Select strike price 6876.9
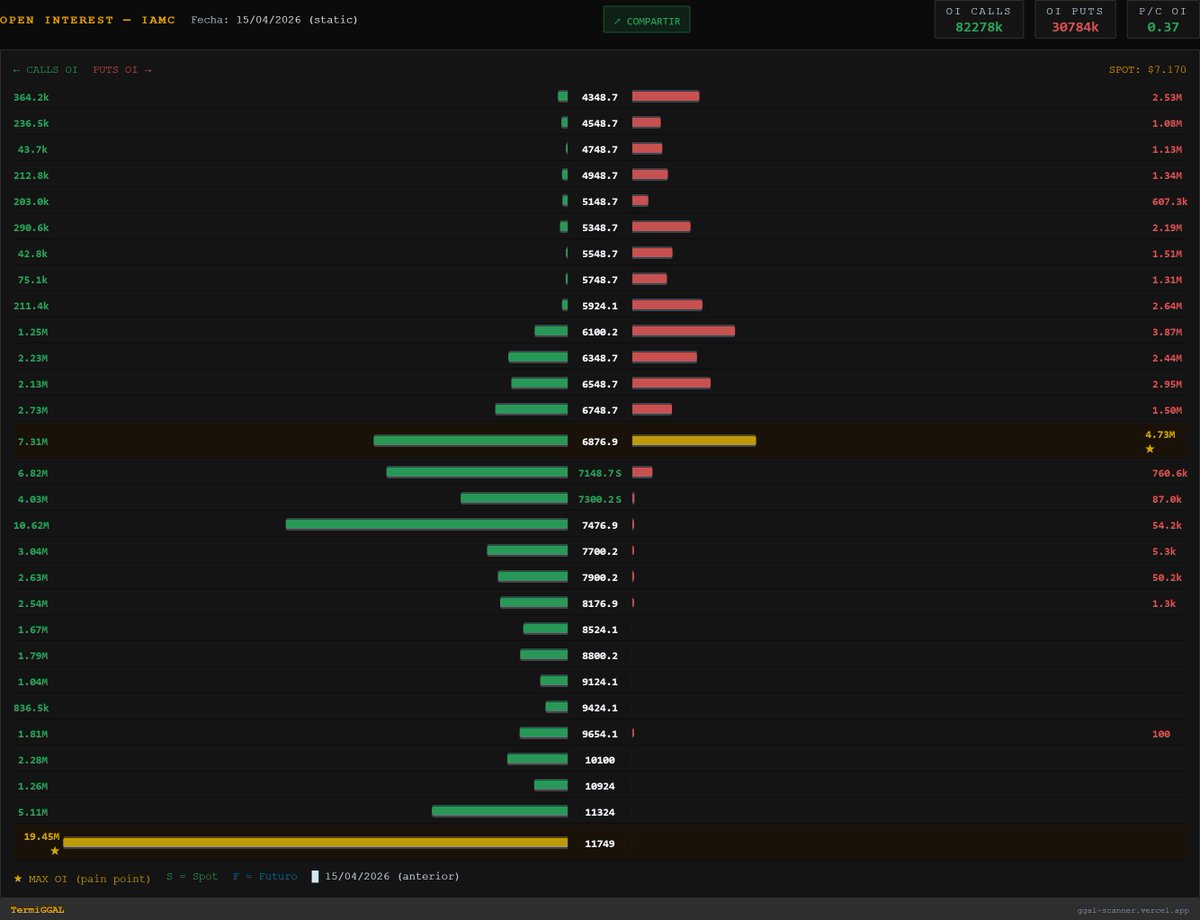The width and height of the screenshot is (1200, 920). pyautogui.click(x=600, y=441)
